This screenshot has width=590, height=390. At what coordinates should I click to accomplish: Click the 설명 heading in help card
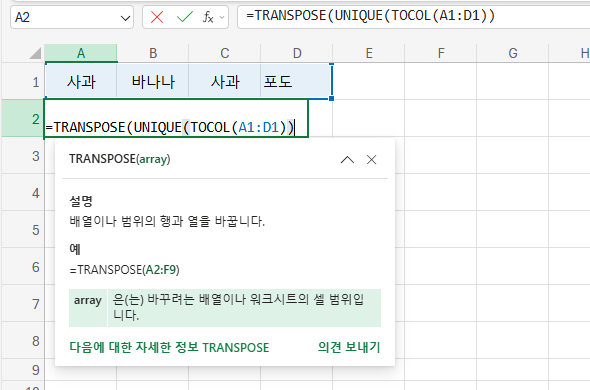pyautogui.click(x=81, y=201)
